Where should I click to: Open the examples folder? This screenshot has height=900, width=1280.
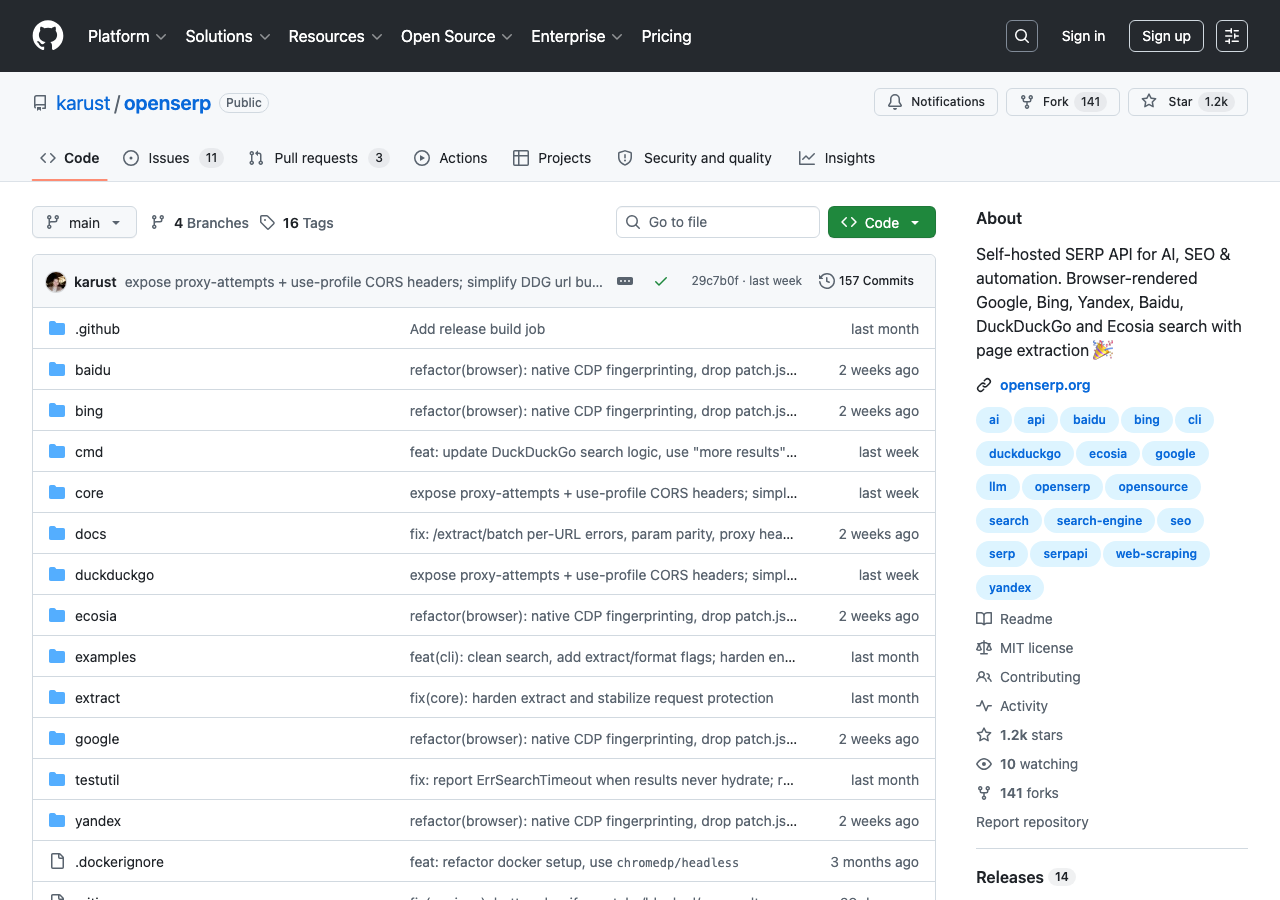[x=105, y=657]
